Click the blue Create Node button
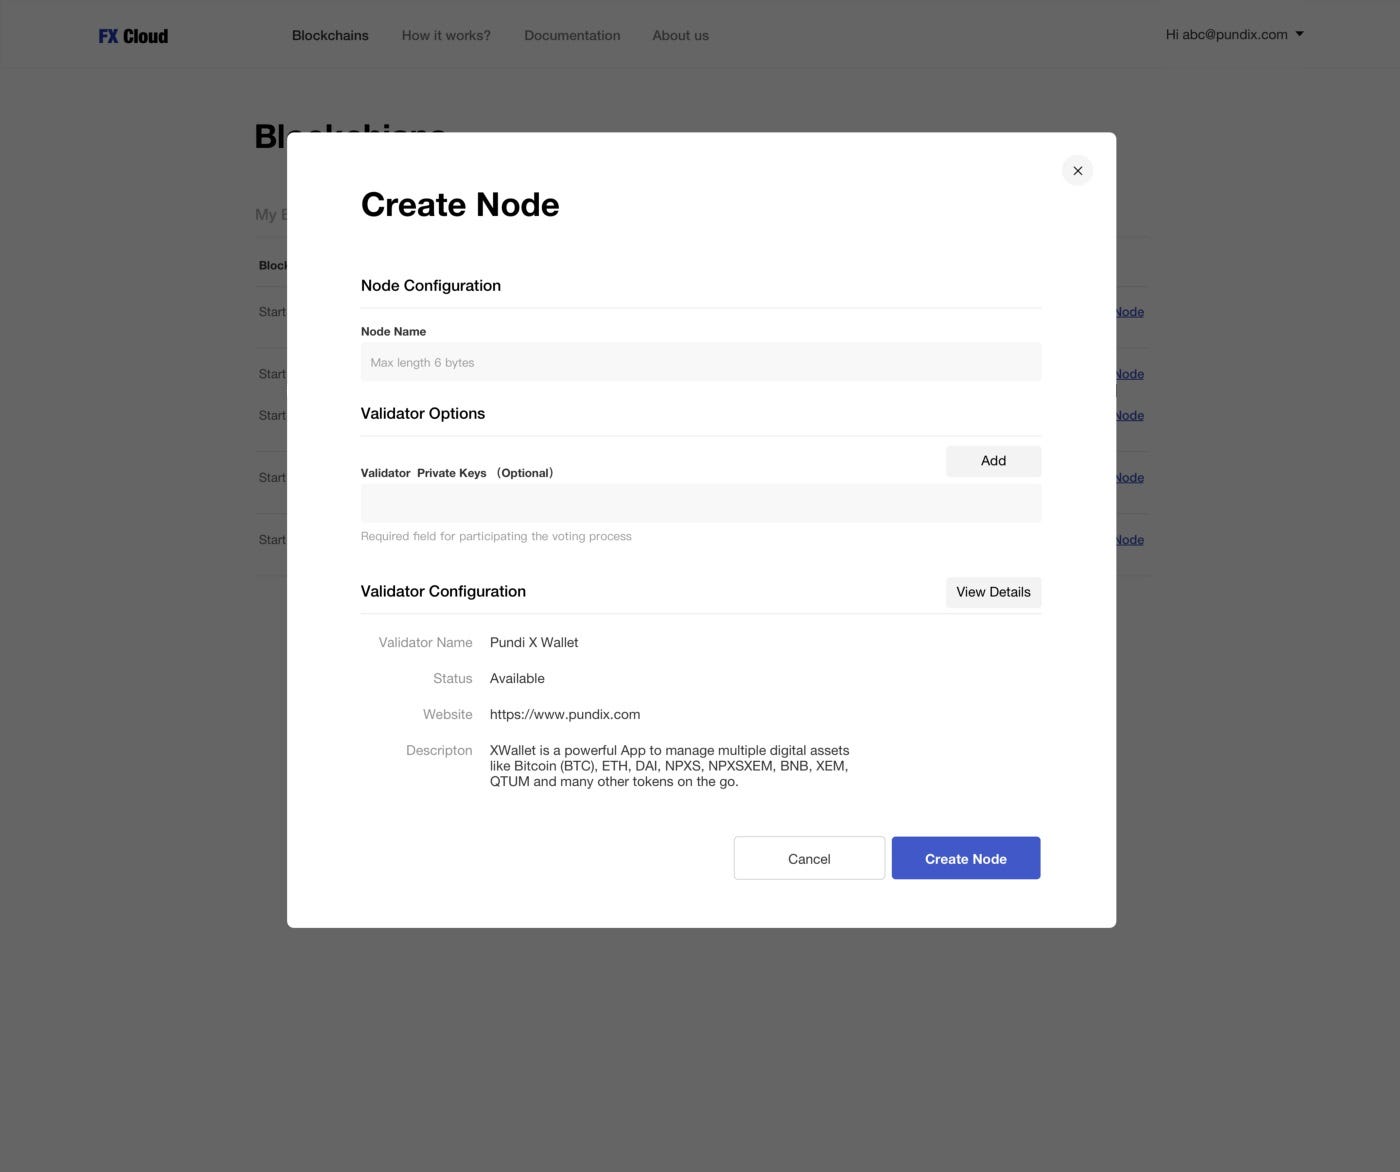This screenshot has width=1400, height=1172. pyautogui.click(x=966, y=858)
